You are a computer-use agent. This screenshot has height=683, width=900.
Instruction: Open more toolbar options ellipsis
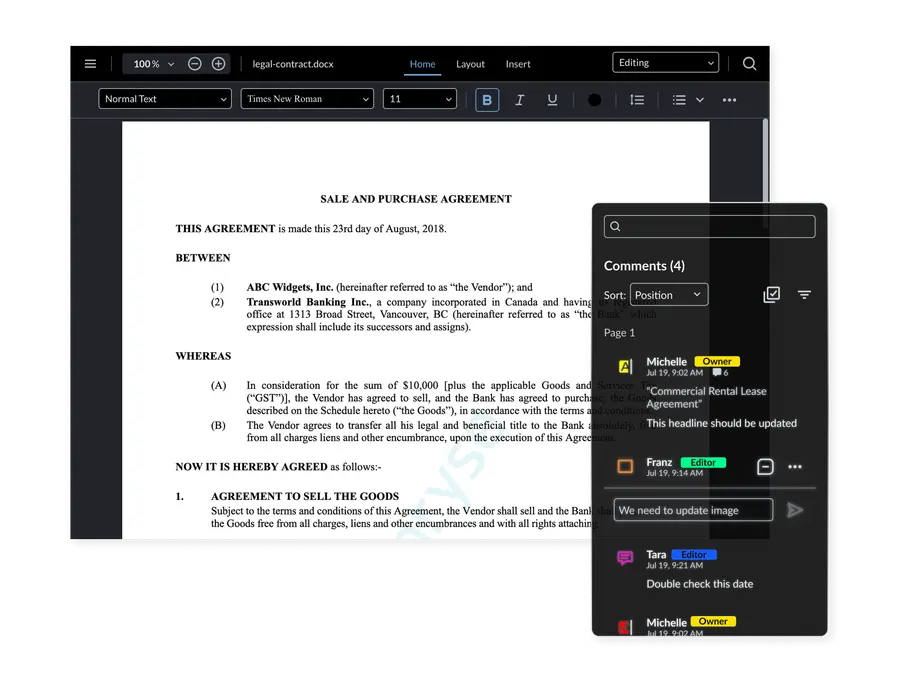(x=729, y=100)
